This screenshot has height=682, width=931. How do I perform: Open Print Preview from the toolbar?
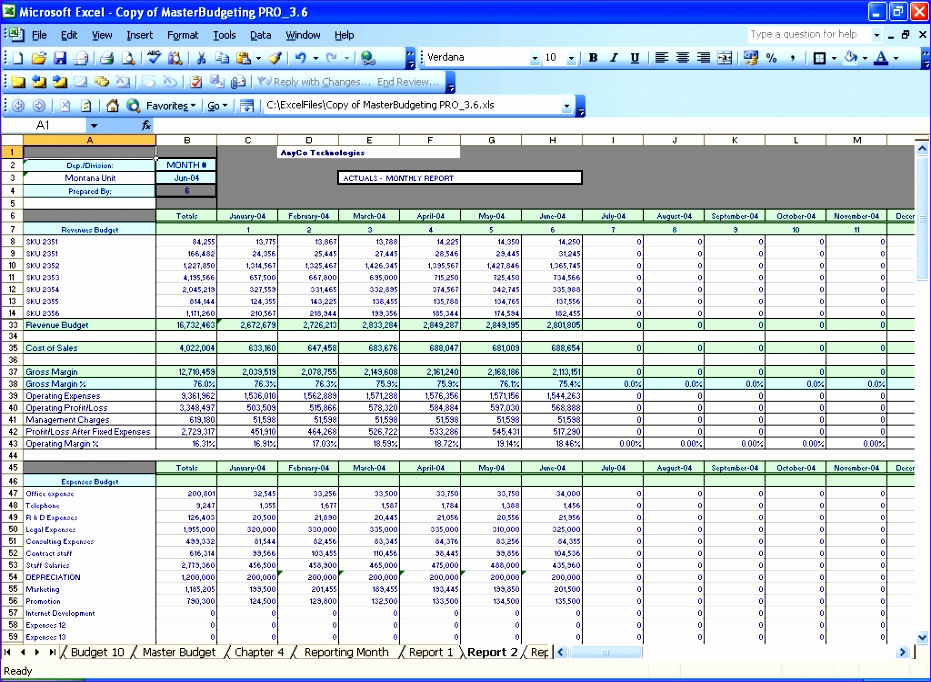coord(128,58)
